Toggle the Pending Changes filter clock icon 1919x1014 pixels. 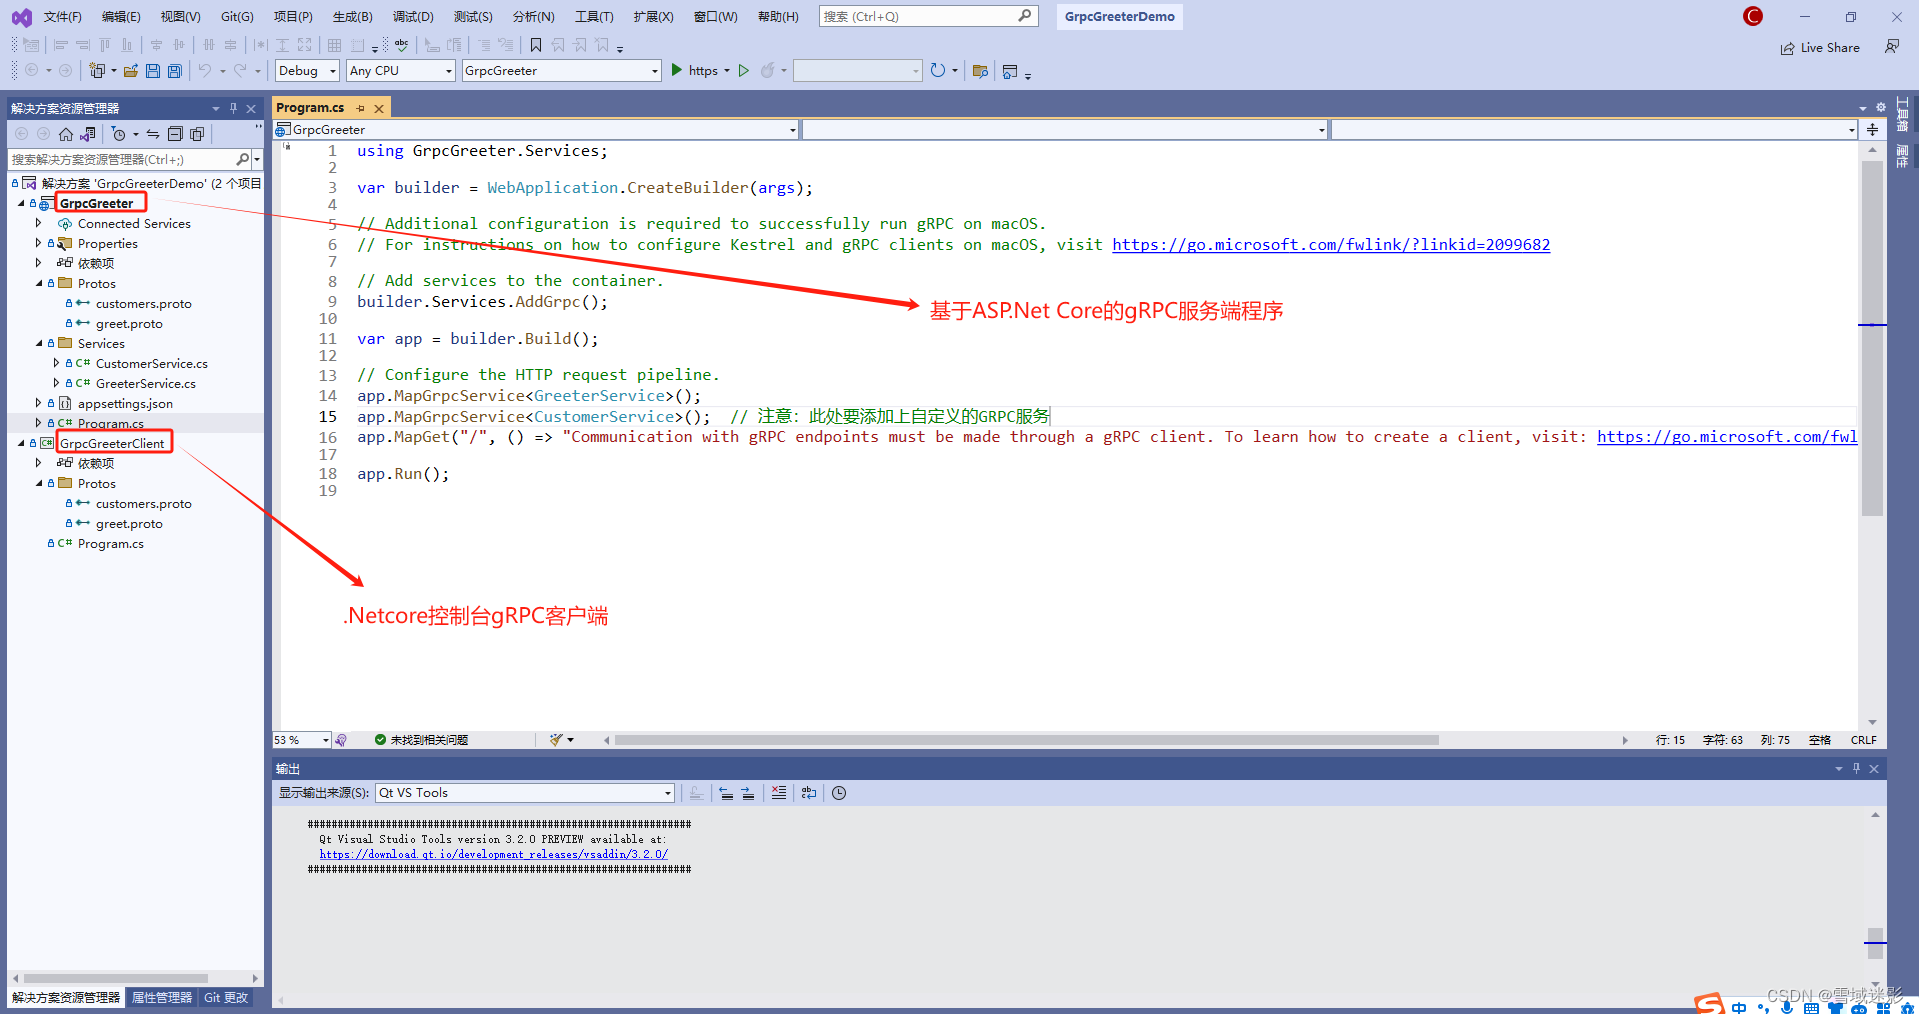[120, 134]
